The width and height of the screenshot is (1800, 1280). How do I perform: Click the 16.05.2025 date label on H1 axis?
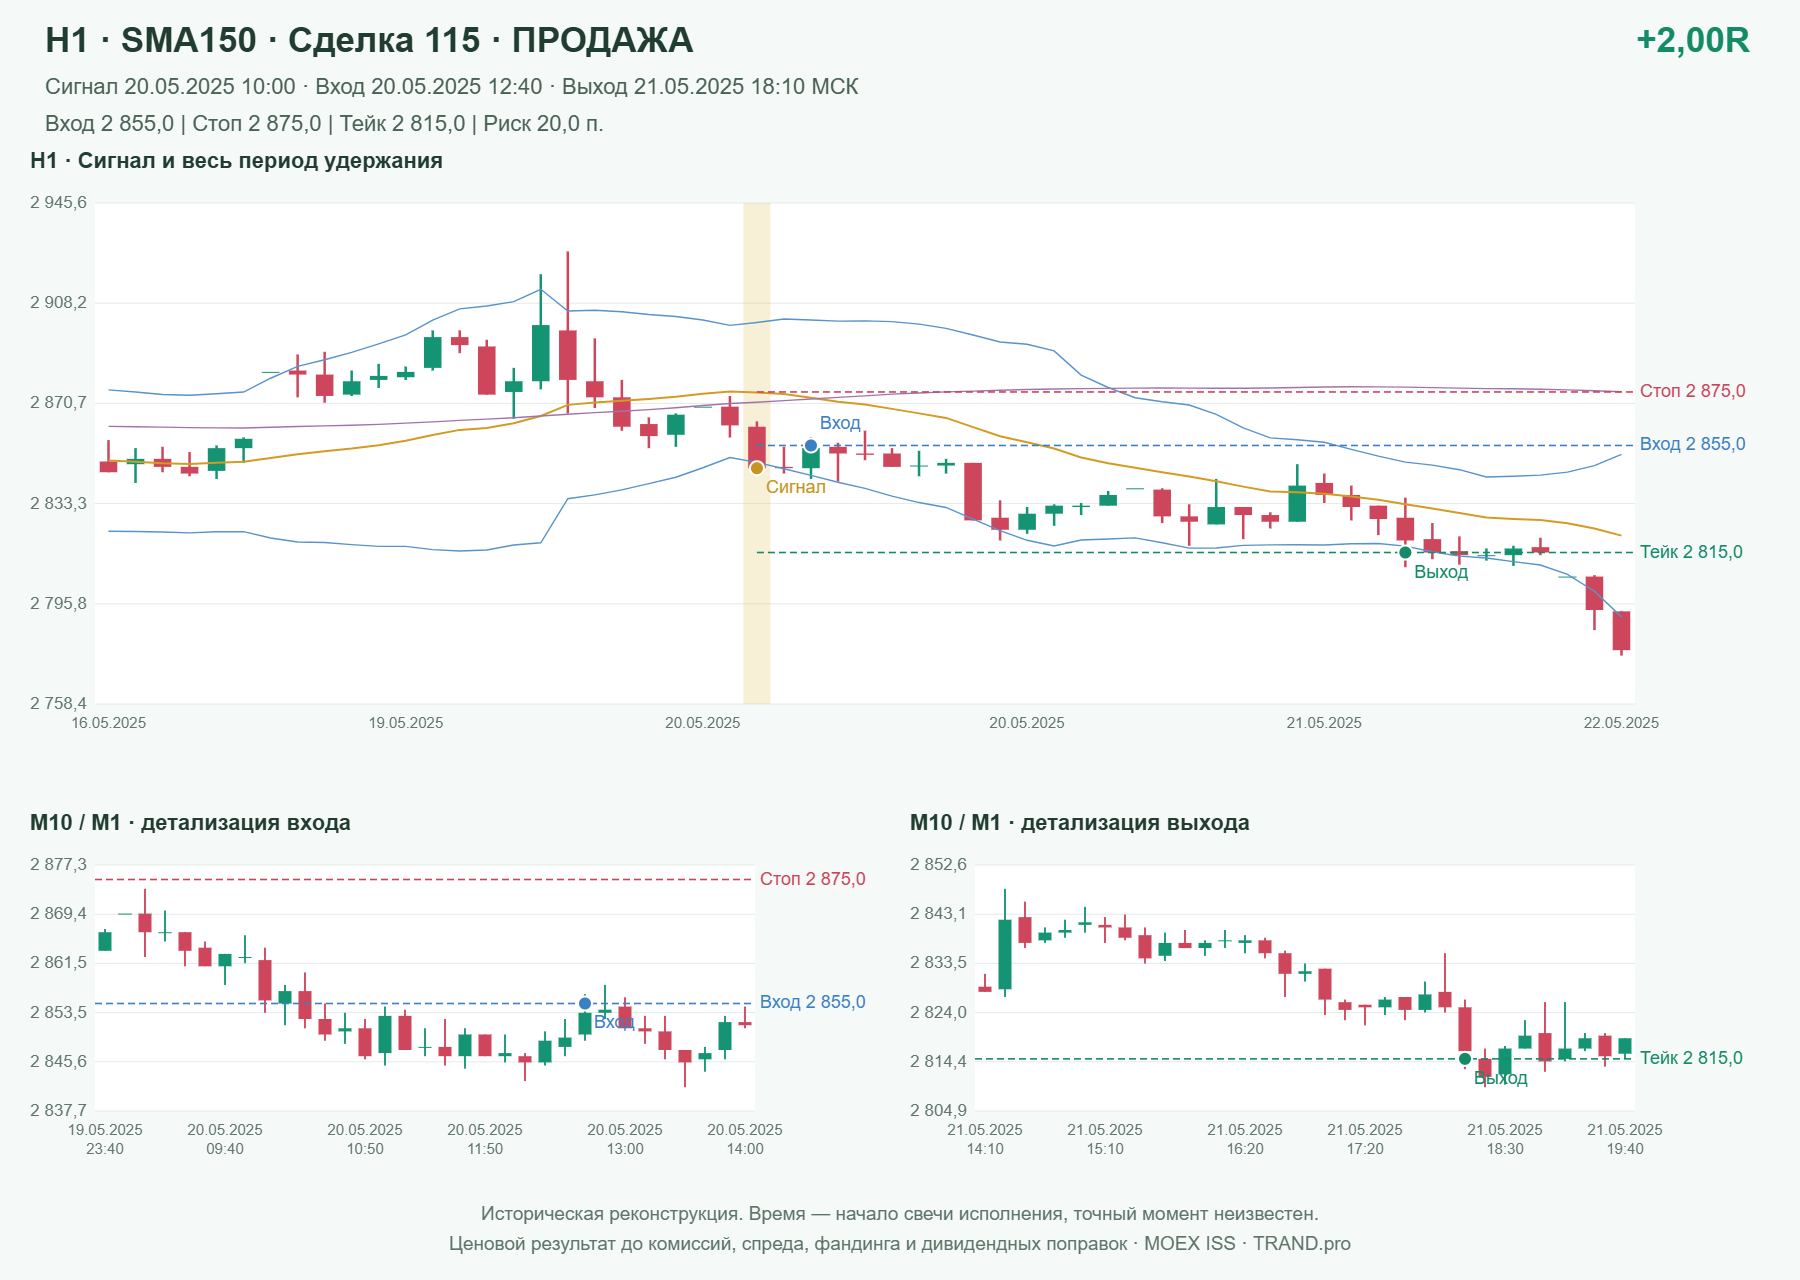tap(108, 723)
